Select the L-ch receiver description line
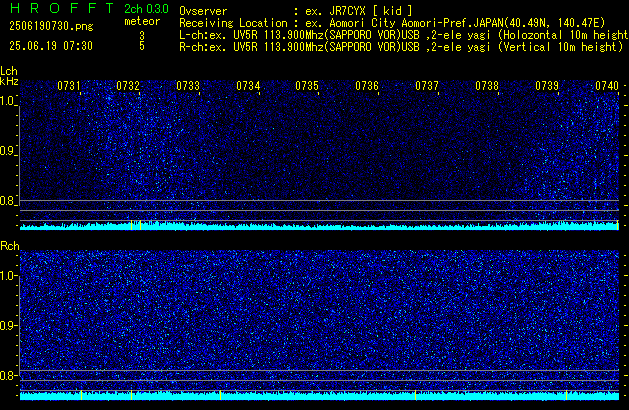Screen dimensions: 629x410 tap(404, 35)
